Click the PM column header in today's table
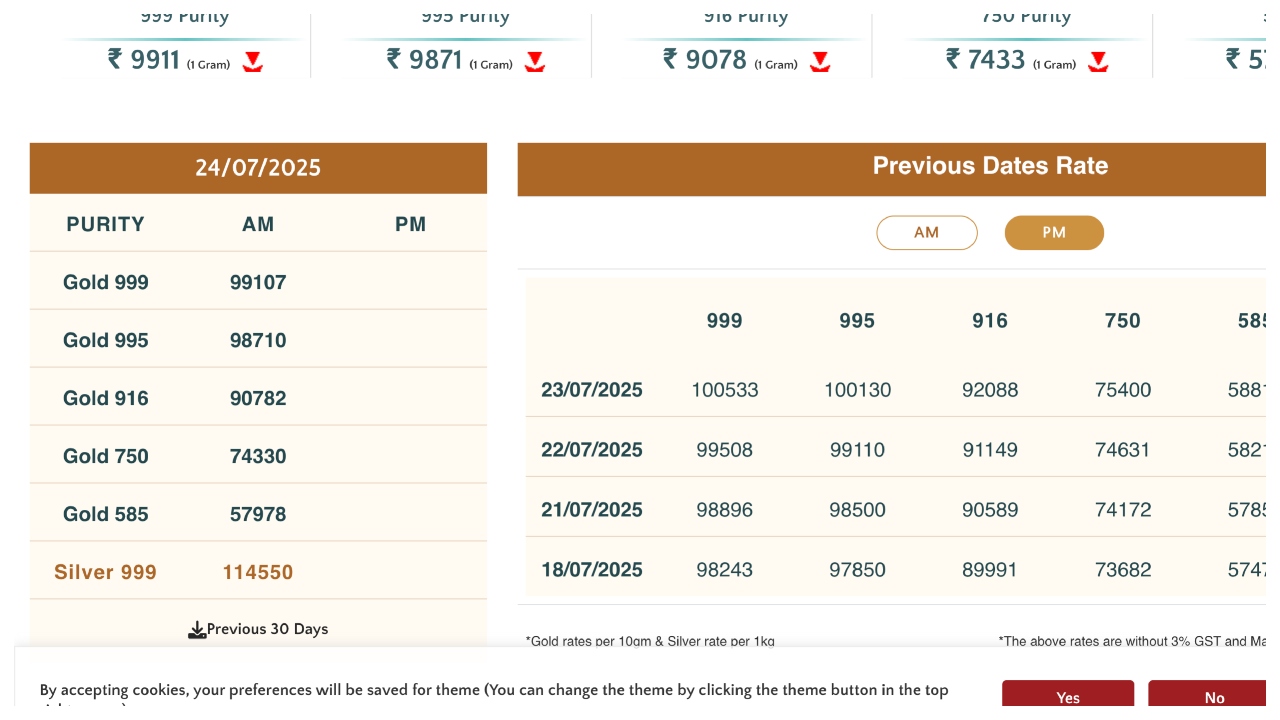This screenshot has height=720, width=1280. [x=410, y=224]
